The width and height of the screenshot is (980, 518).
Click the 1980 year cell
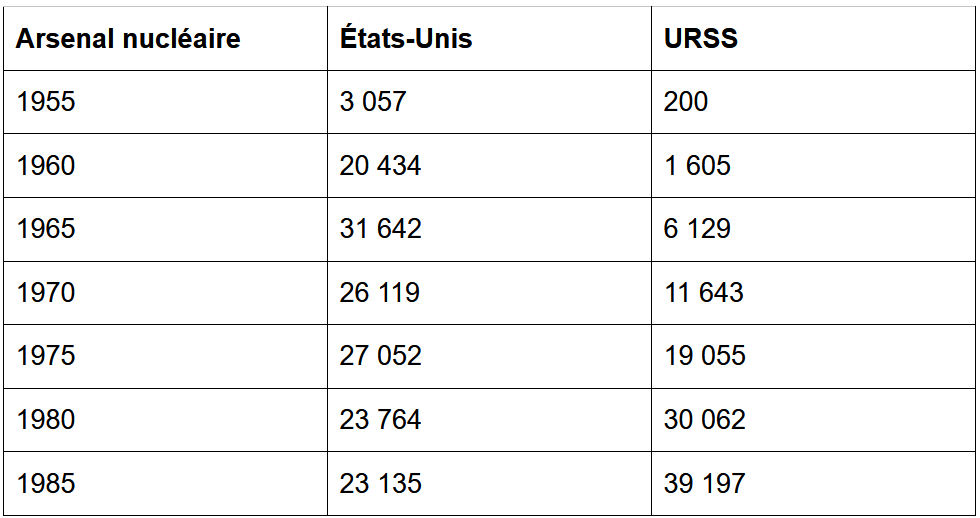(165, 420)
